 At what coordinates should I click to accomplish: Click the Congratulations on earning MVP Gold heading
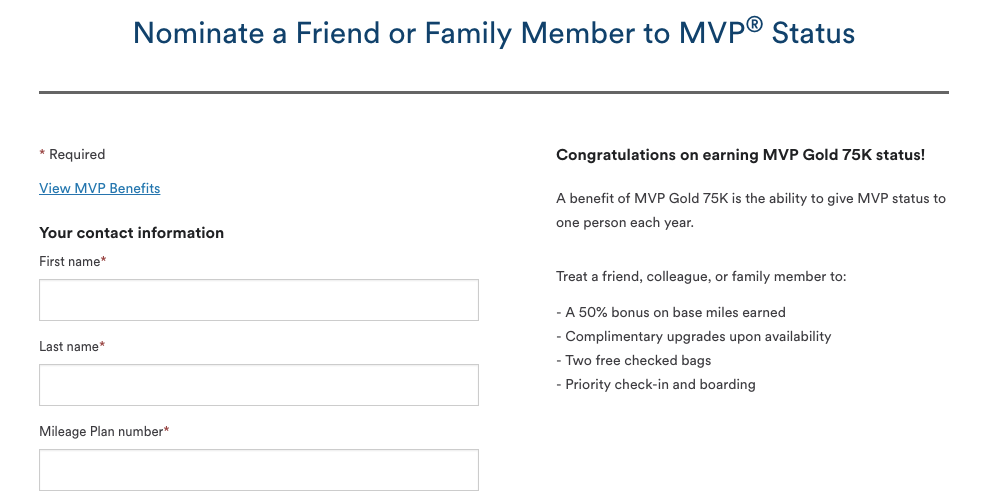(740, 155)
